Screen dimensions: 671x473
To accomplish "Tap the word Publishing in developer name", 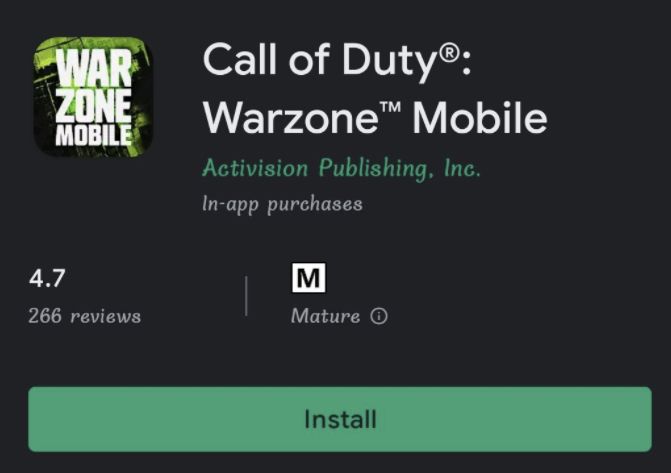I will click(x=373, y=168).
